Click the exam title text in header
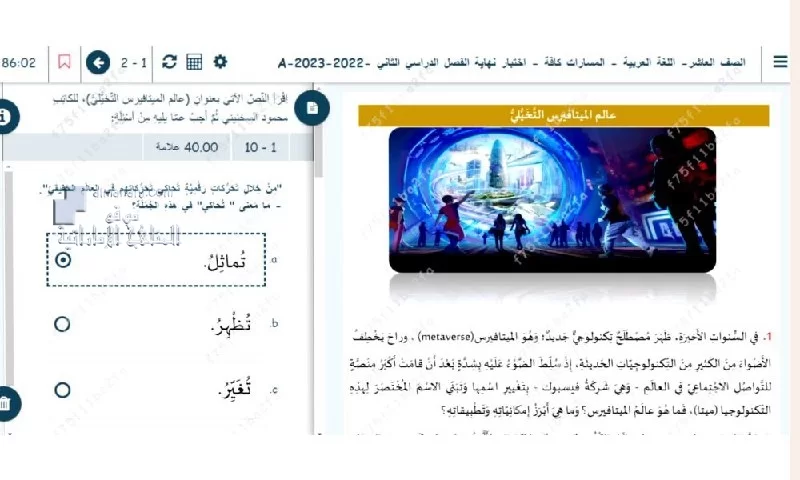The height and width of the screenshot is (480, 800). (512, 63)
